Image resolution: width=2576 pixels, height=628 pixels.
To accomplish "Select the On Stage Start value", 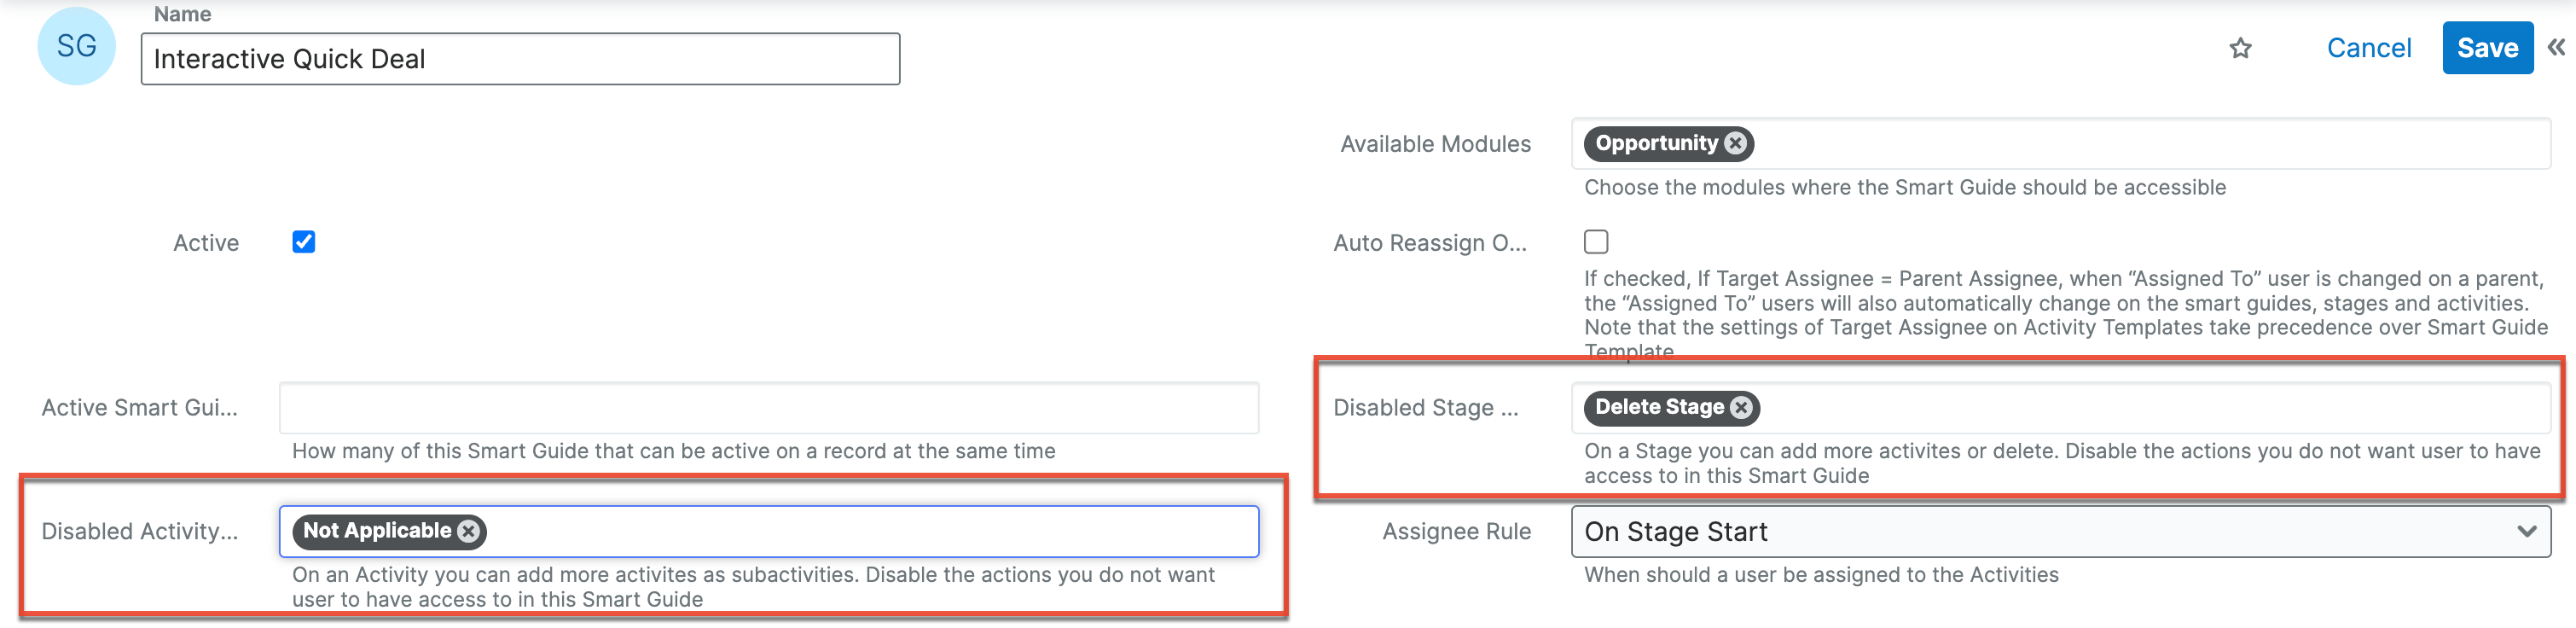I will tap(1677, 531).
